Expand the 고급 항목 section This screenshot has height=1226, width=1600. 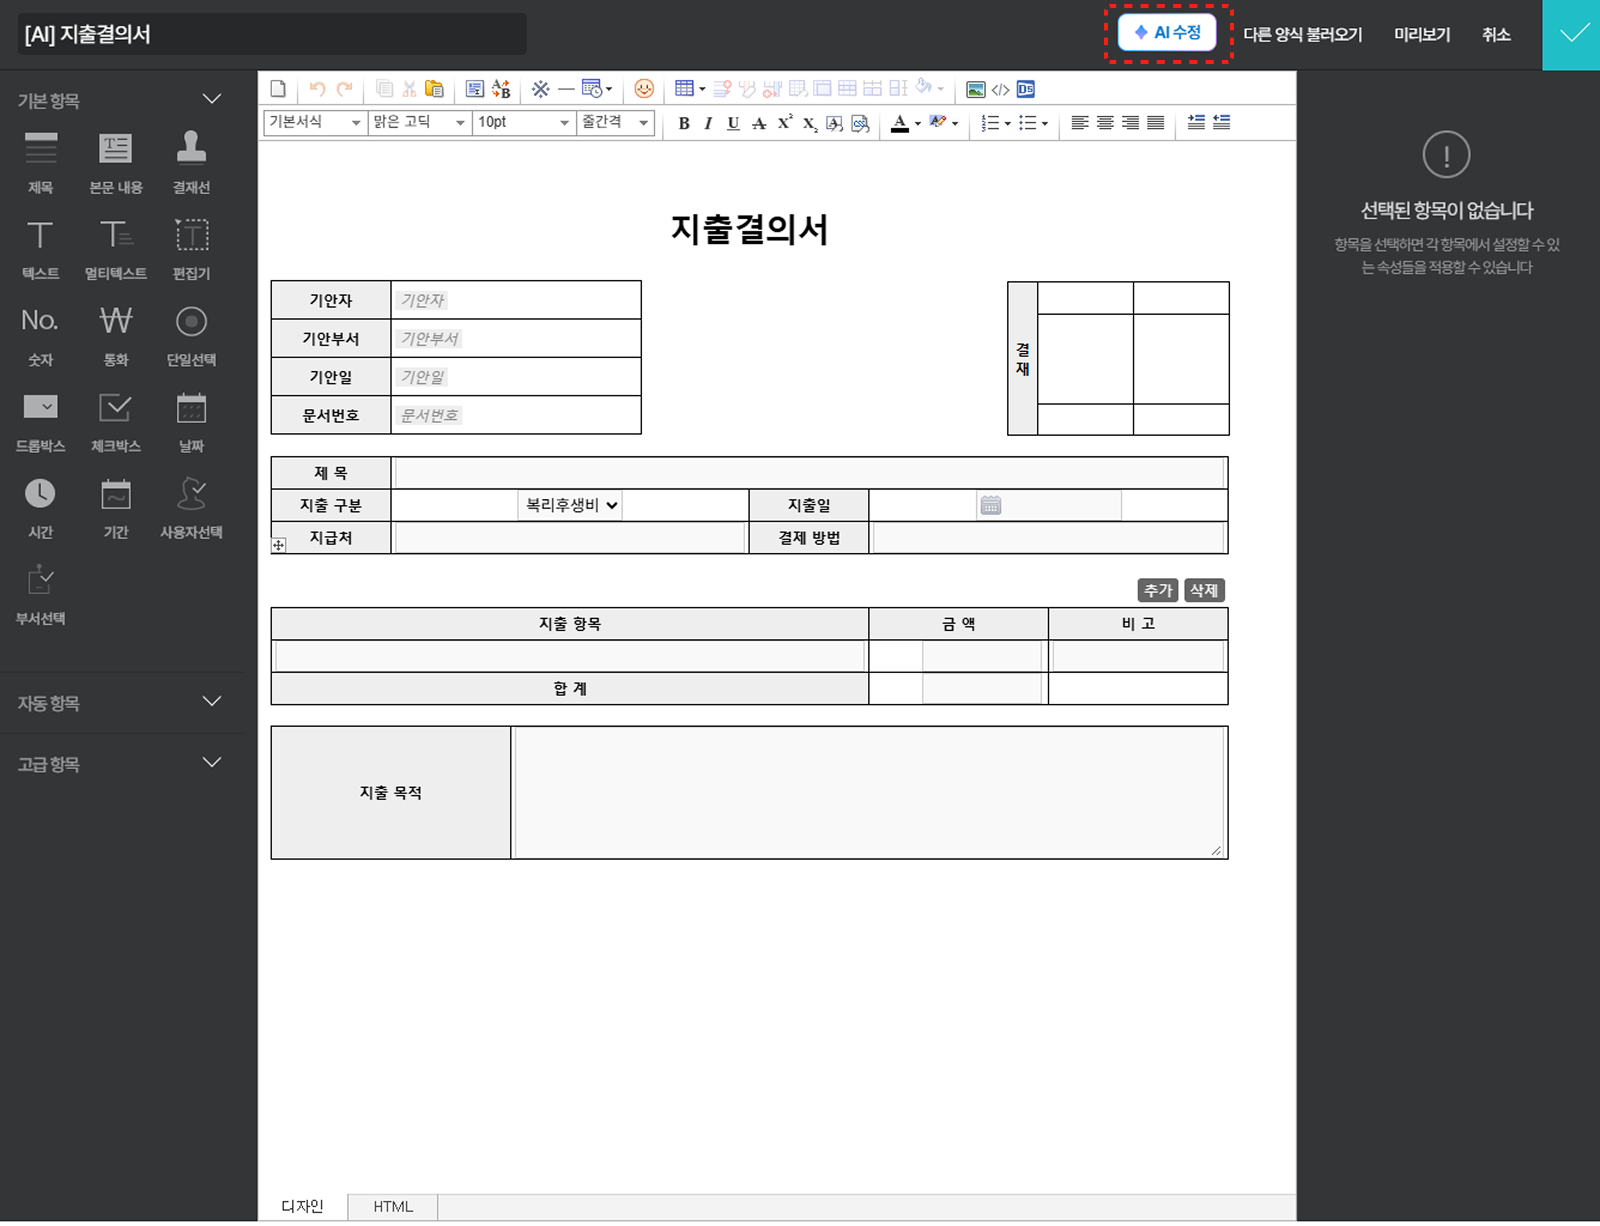click(211, 763)
